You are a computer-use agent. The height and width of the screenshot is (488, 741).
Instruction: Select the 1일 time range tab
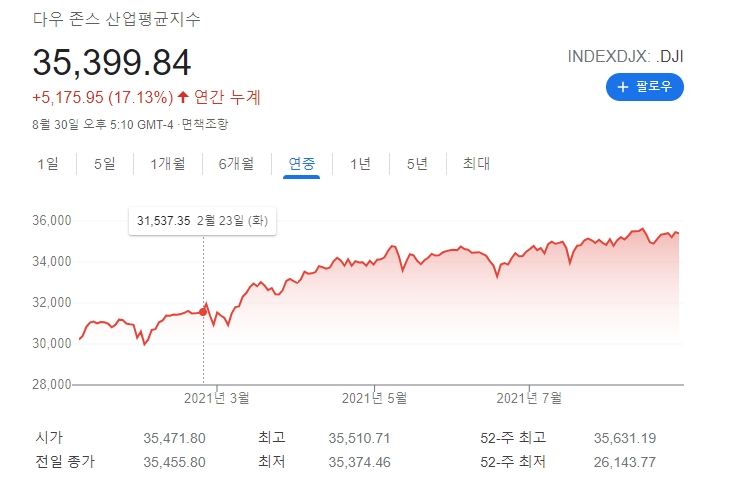point(47,164)
